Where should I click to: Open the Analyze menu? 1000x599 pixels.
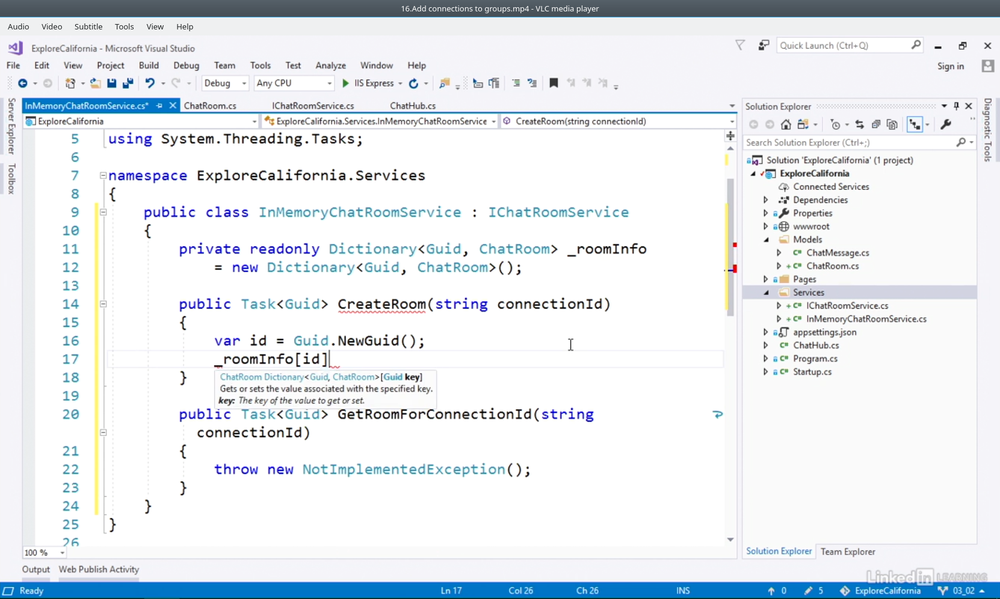[x=330, y=65]
